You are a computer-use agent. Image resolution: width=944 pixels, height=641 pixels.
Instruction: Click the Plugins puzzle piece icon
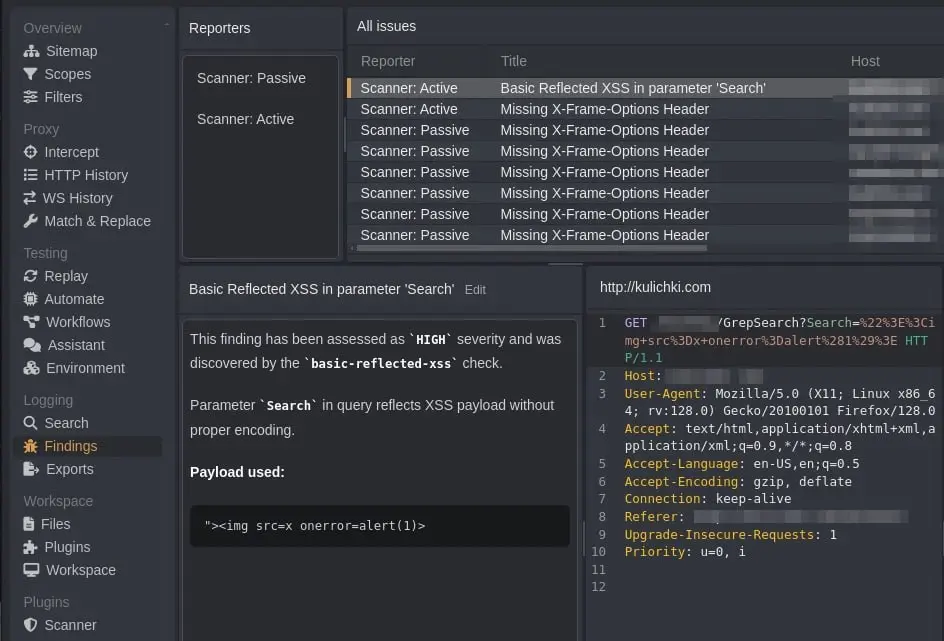(30, 547)
